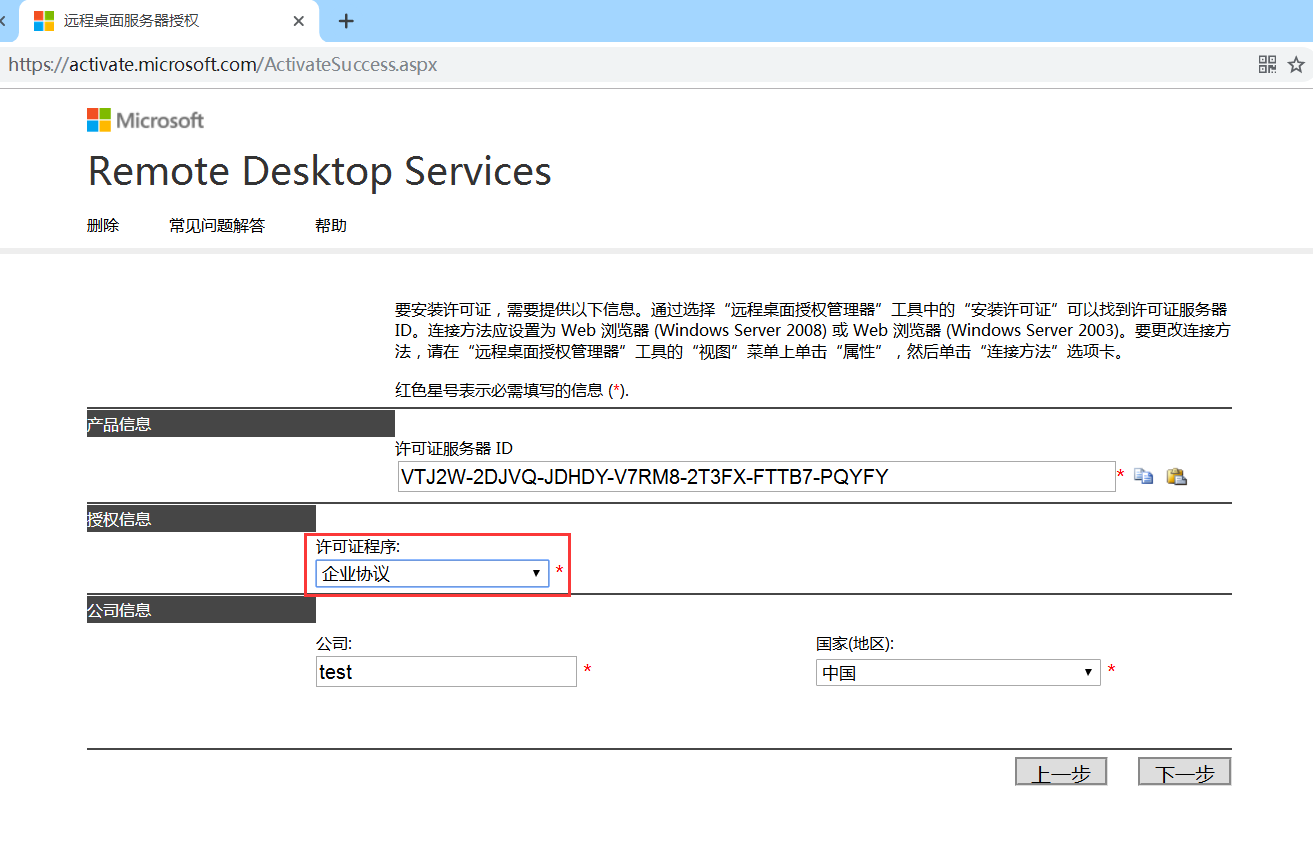Open the QR code icon in the address bar
Image resolution: width=1313 pixels, height=854 pixels.
click(1266, 64)
